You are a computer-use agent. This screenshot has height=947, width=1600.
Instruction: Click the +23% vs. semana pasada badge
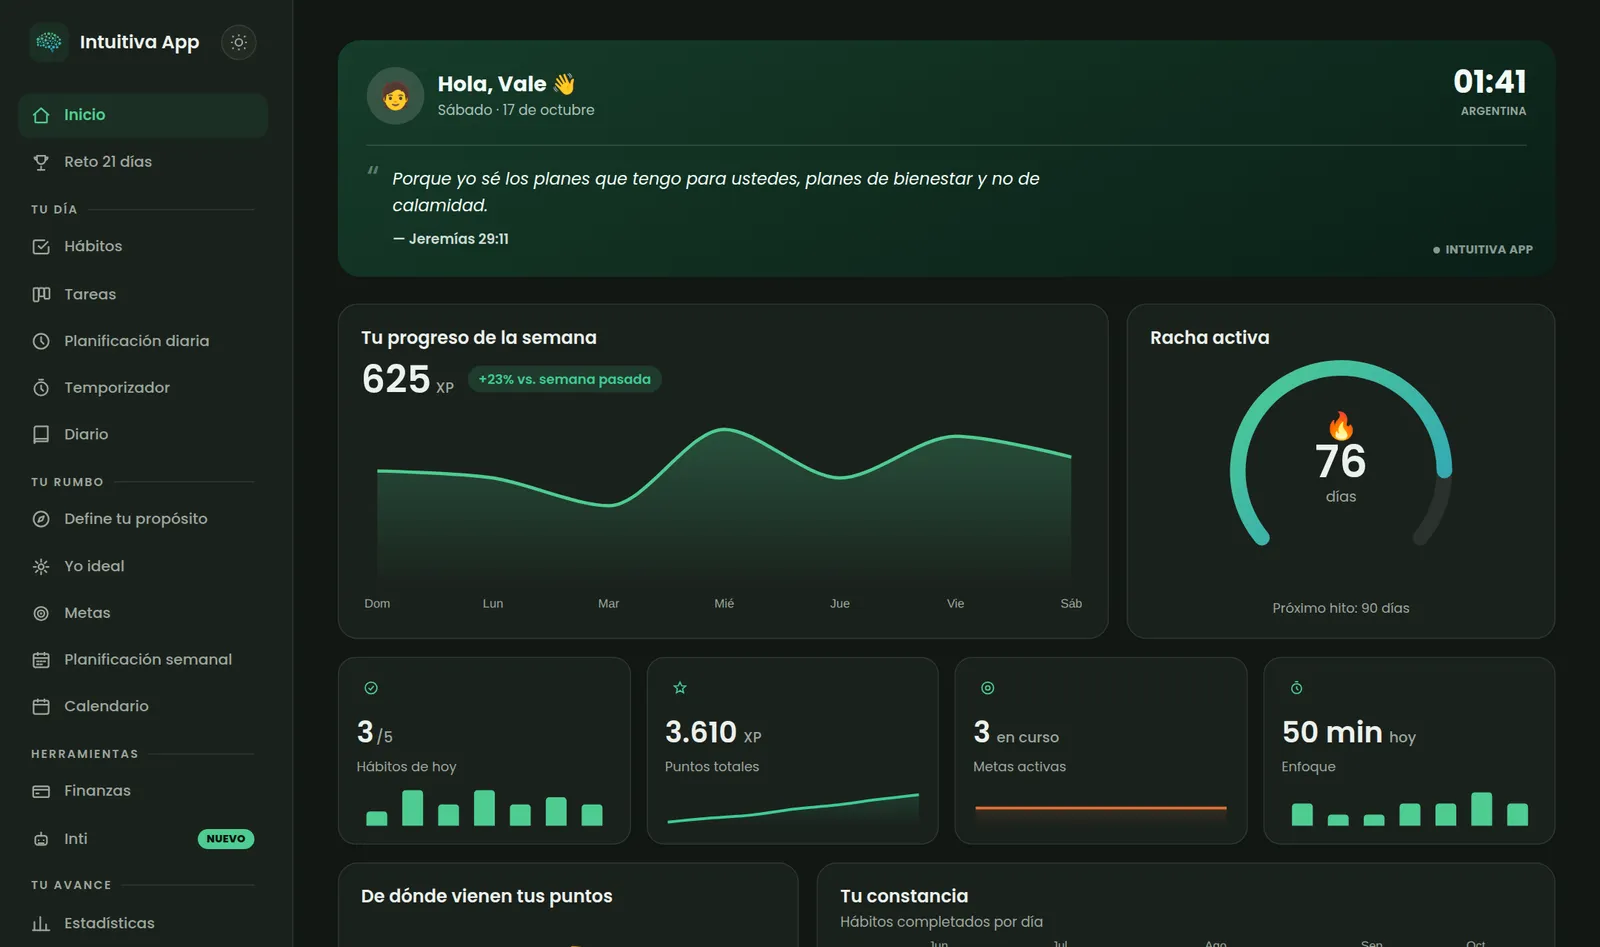coord(565,379)
